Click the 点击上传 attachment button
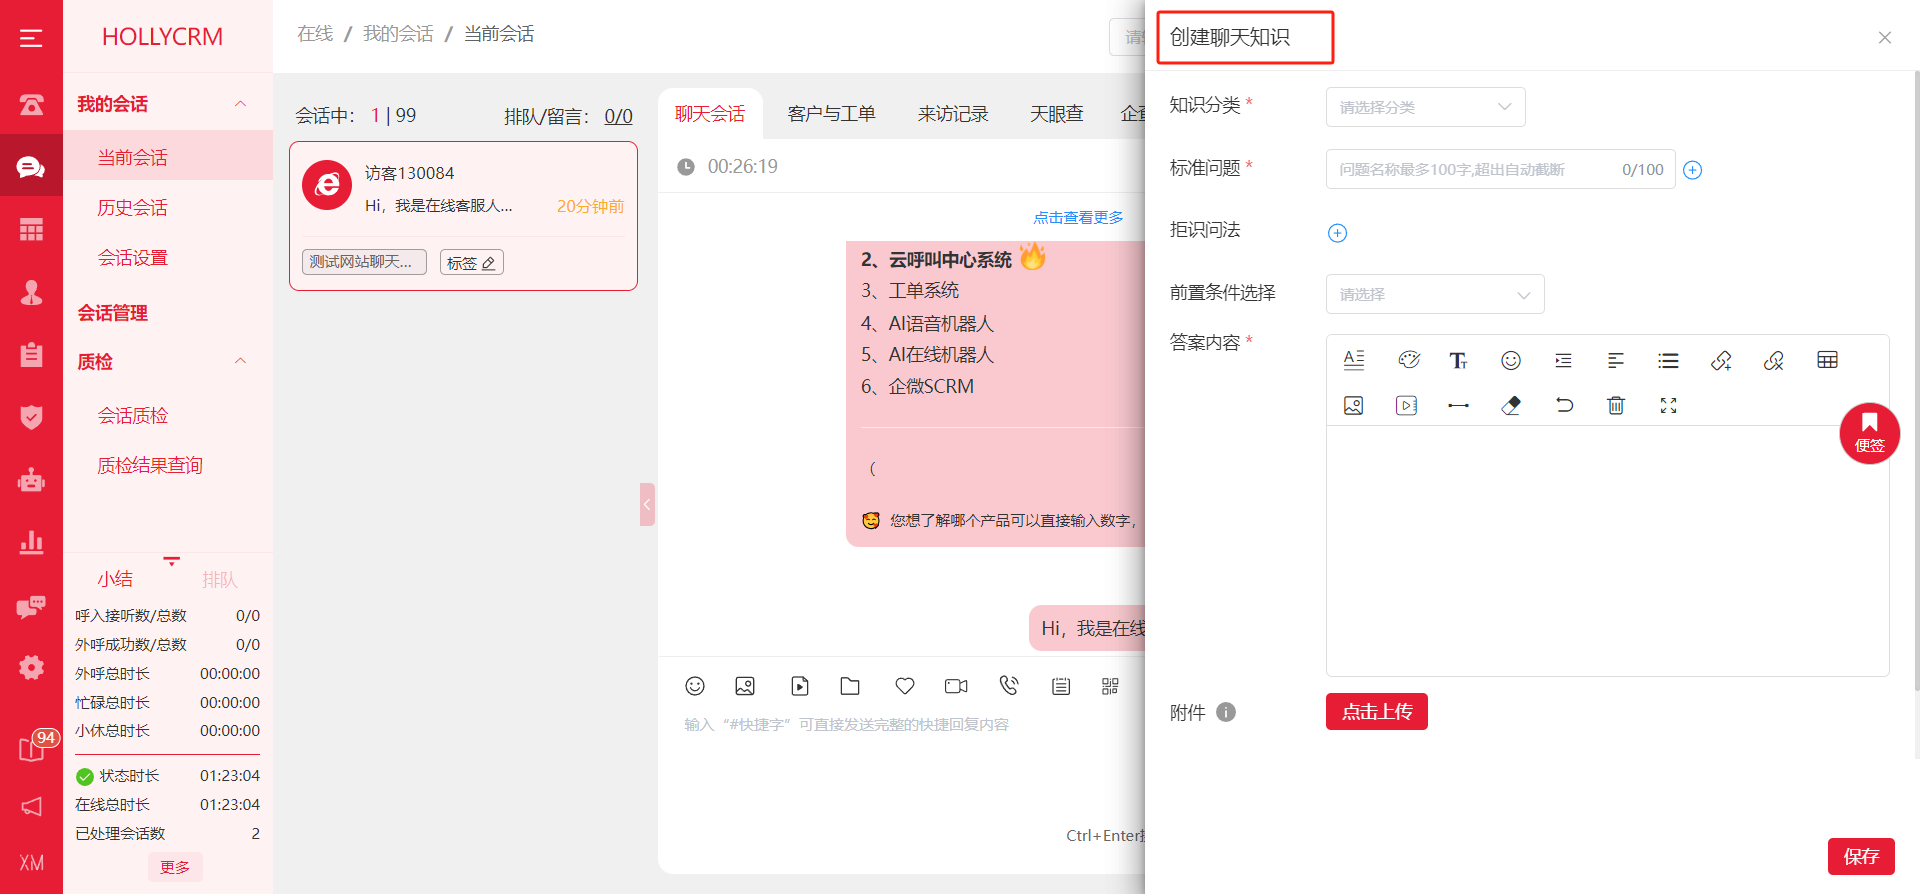Screen dimensions: 1920x894 coord(1377,712)
